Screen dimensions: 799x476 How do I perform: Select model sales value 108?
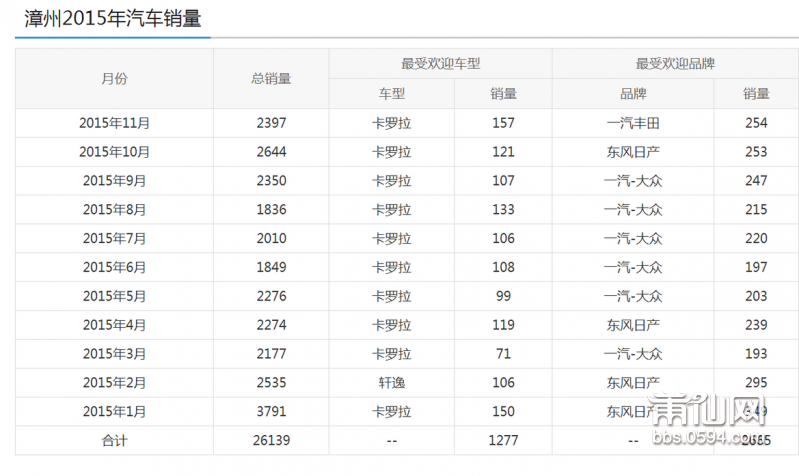[503, 268]
